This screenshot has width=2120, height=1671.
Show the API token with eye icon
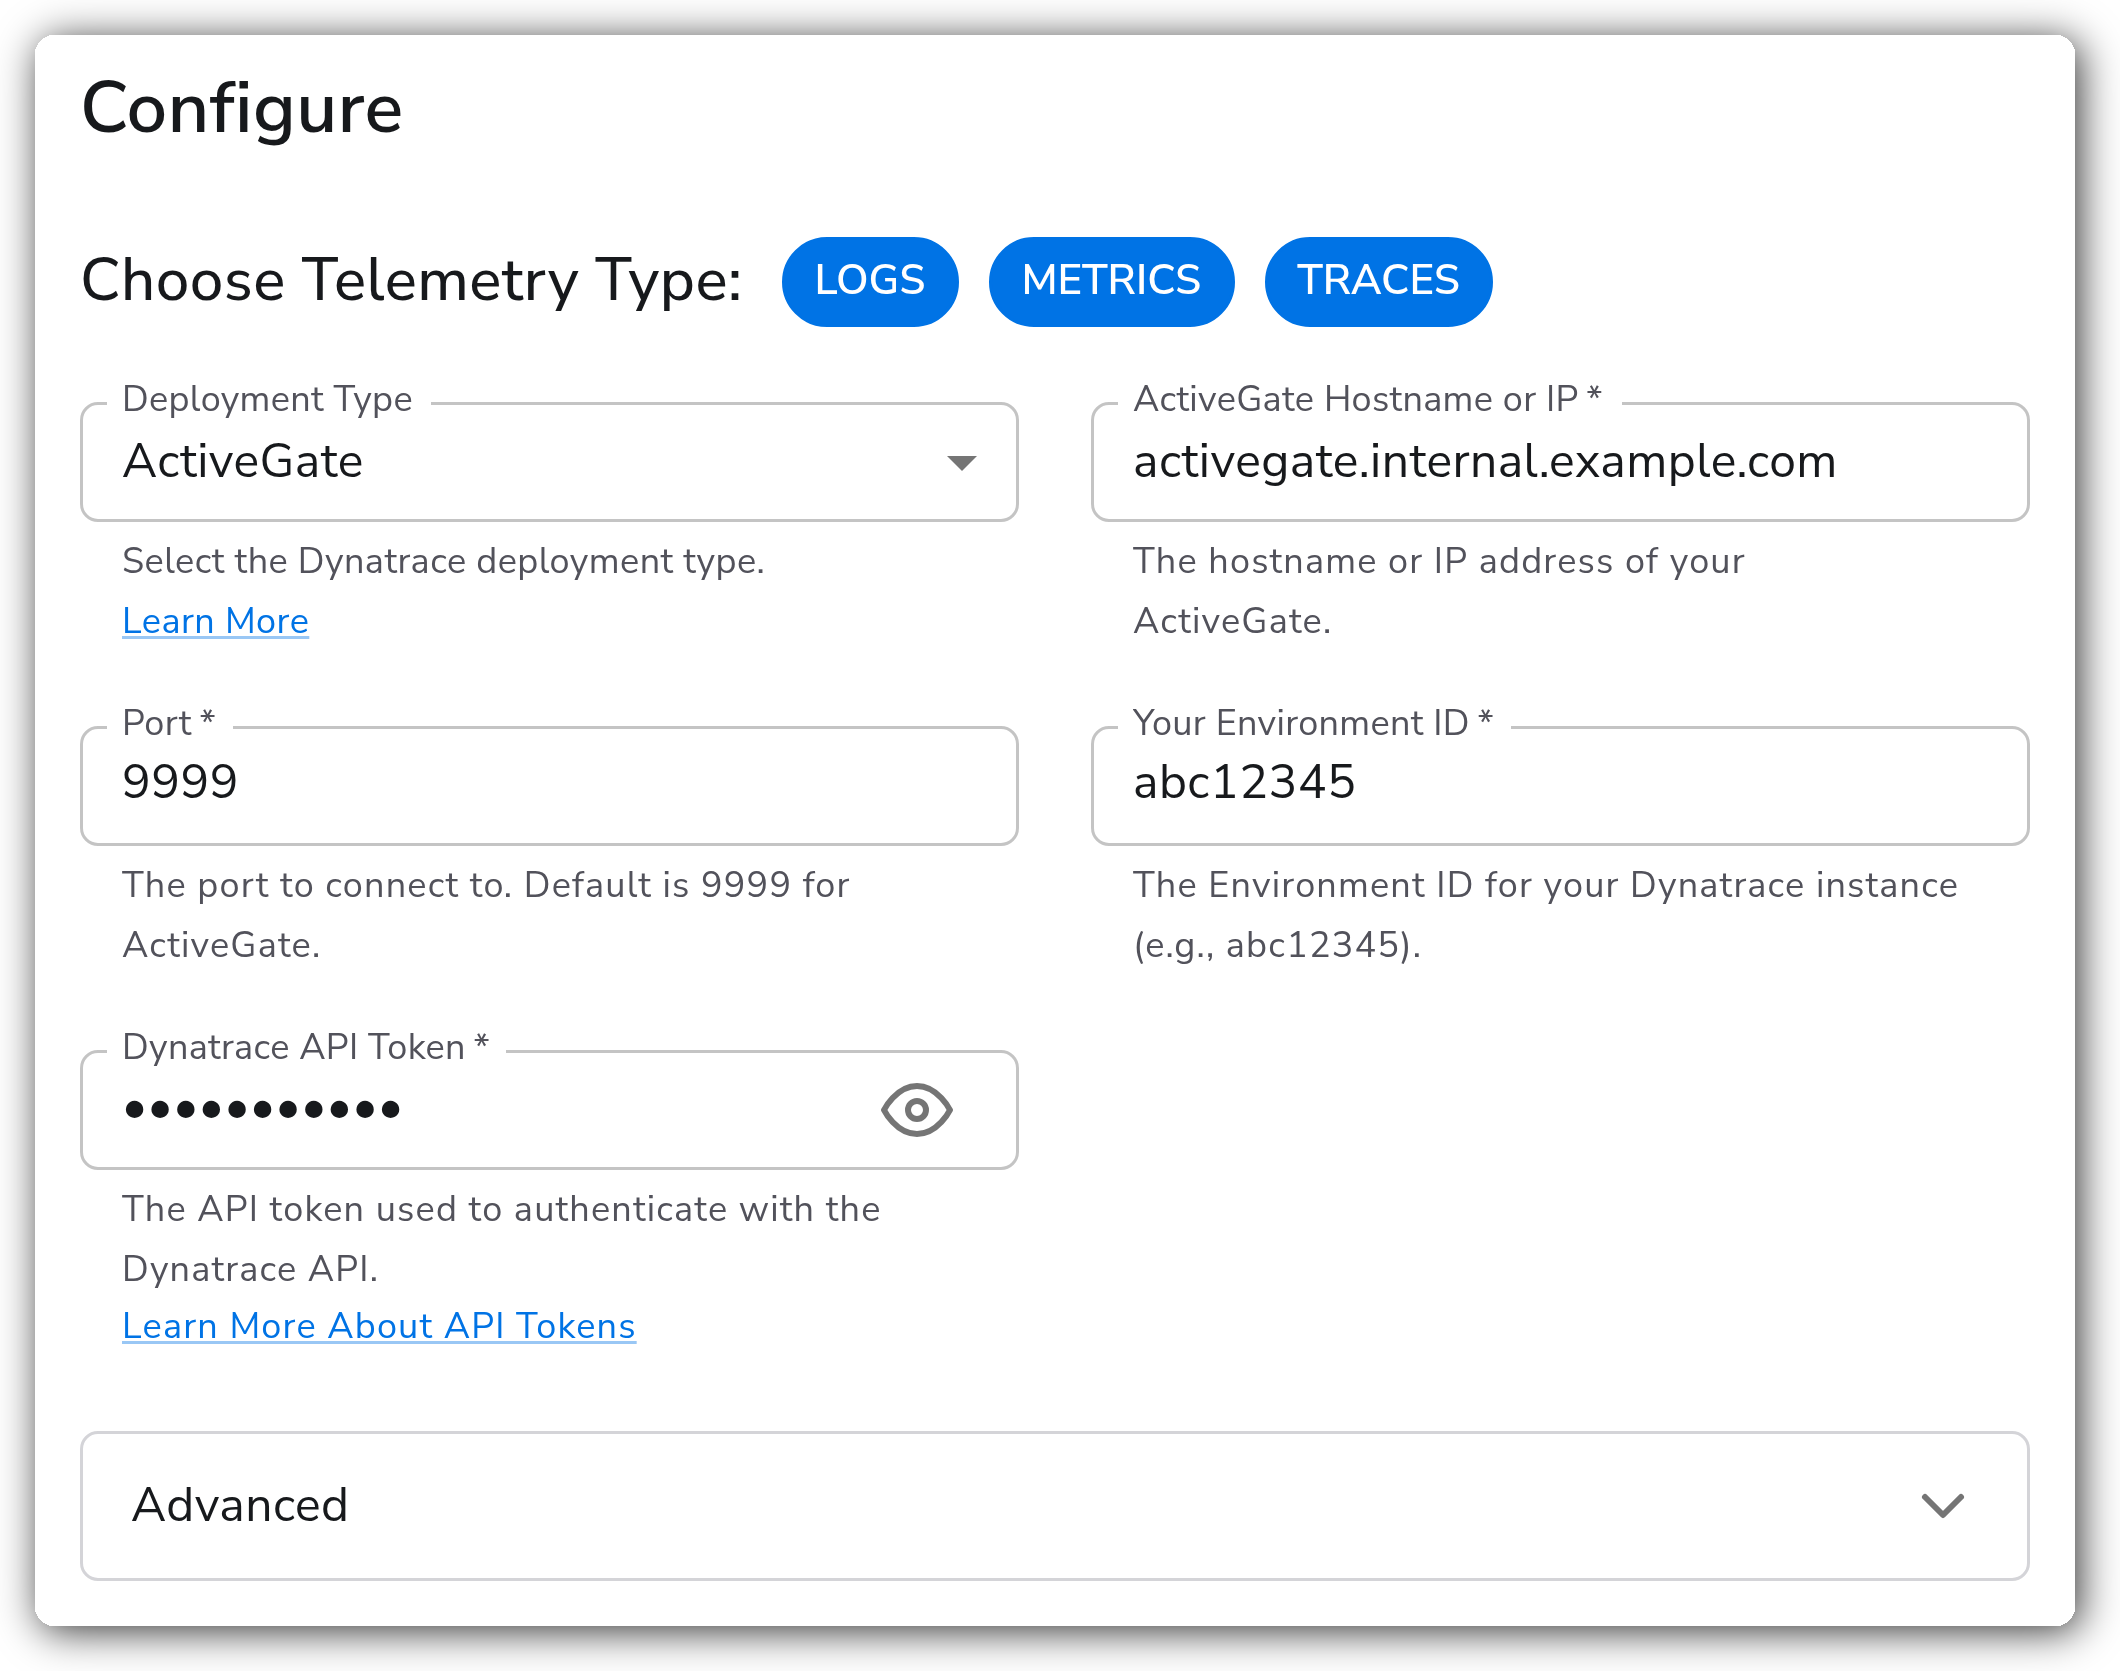pos(916,1110)
